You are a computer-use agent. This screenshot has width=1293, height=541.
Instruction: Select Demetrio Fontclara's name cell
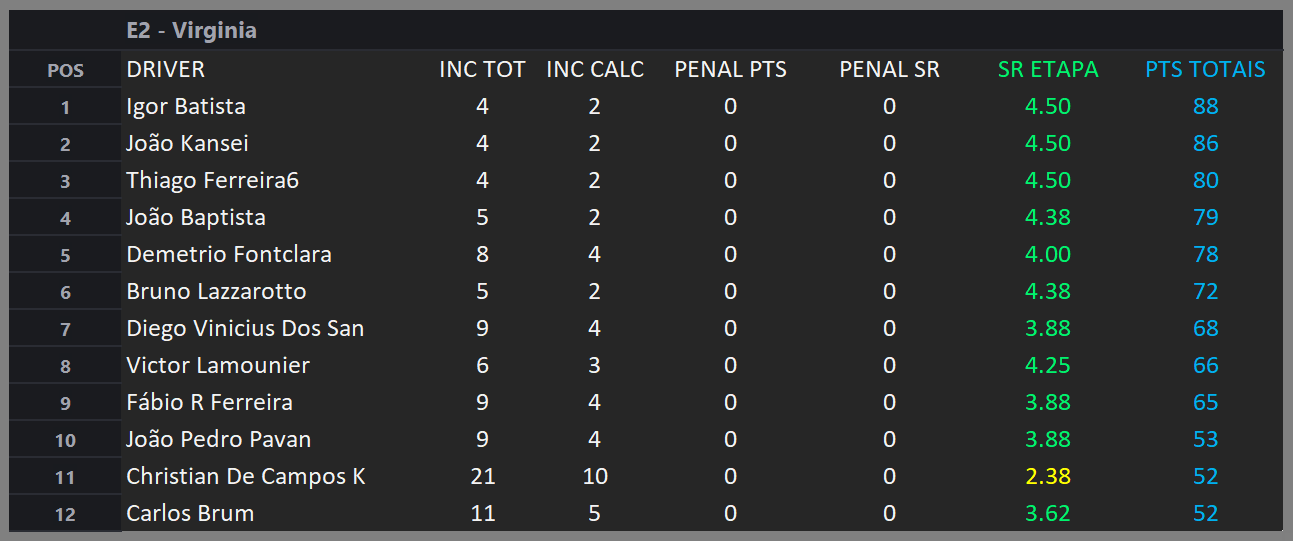[229, 254]
